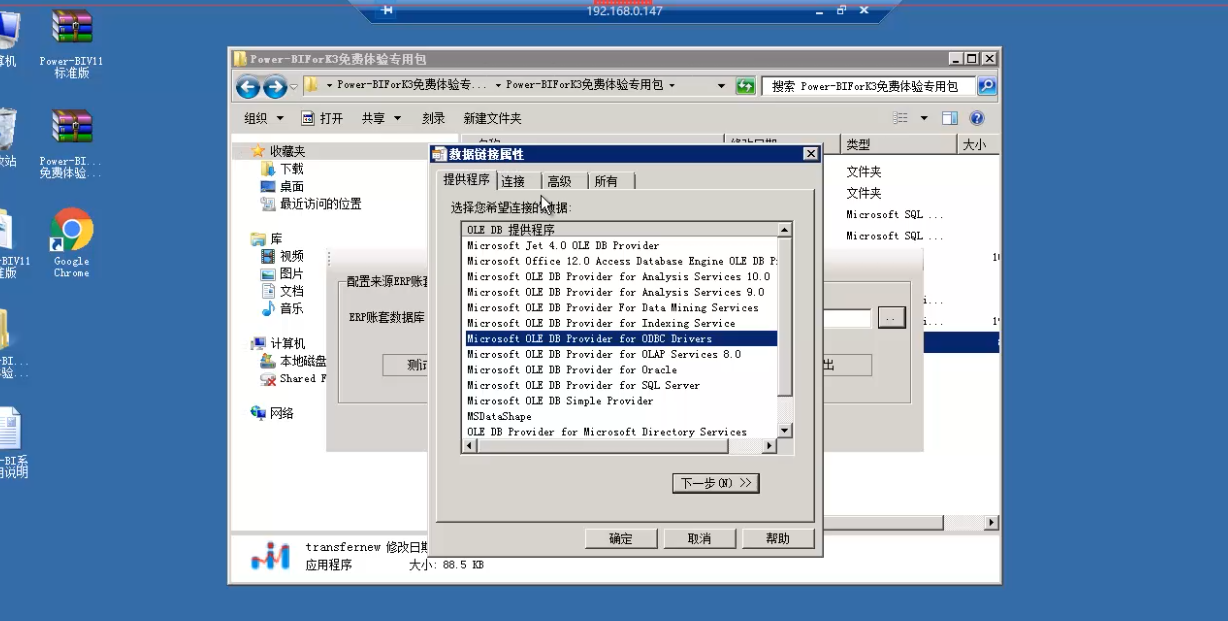This screenshot has width=1228, height=621.
Task: Click the 刻录 toolbar item
Action: coord(433,118)
